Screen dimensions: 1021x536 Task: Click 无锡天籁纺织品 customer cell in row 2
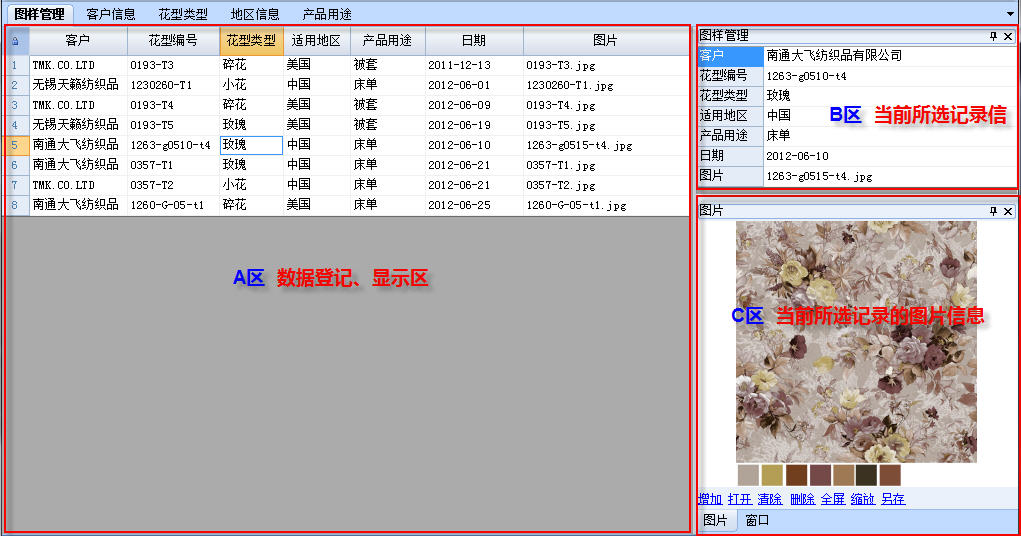78,85
